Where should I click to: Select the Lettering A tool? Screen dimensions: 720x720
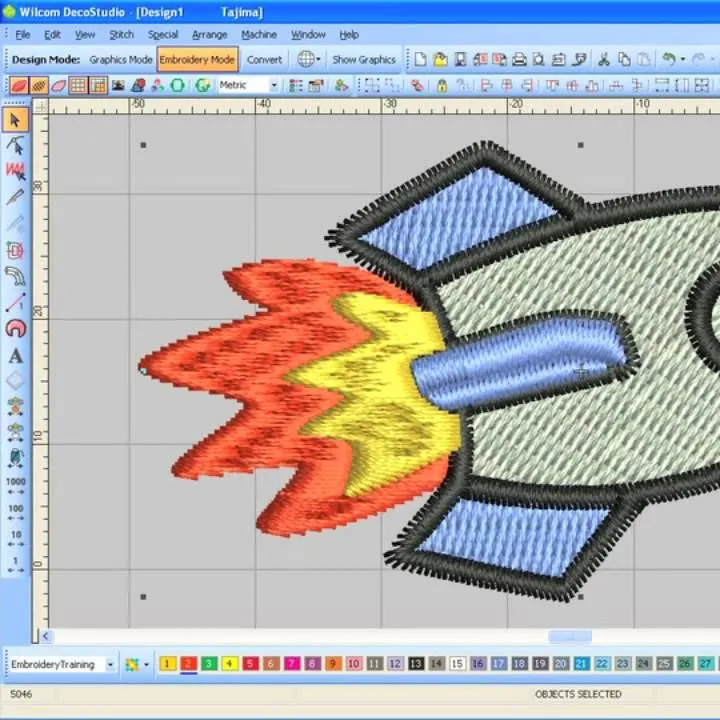pos(16,355)
